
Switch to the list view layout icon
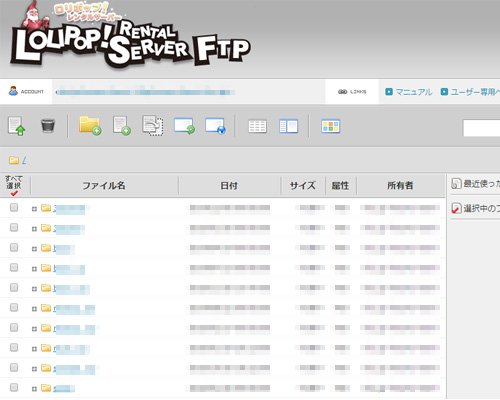[257, 126]
